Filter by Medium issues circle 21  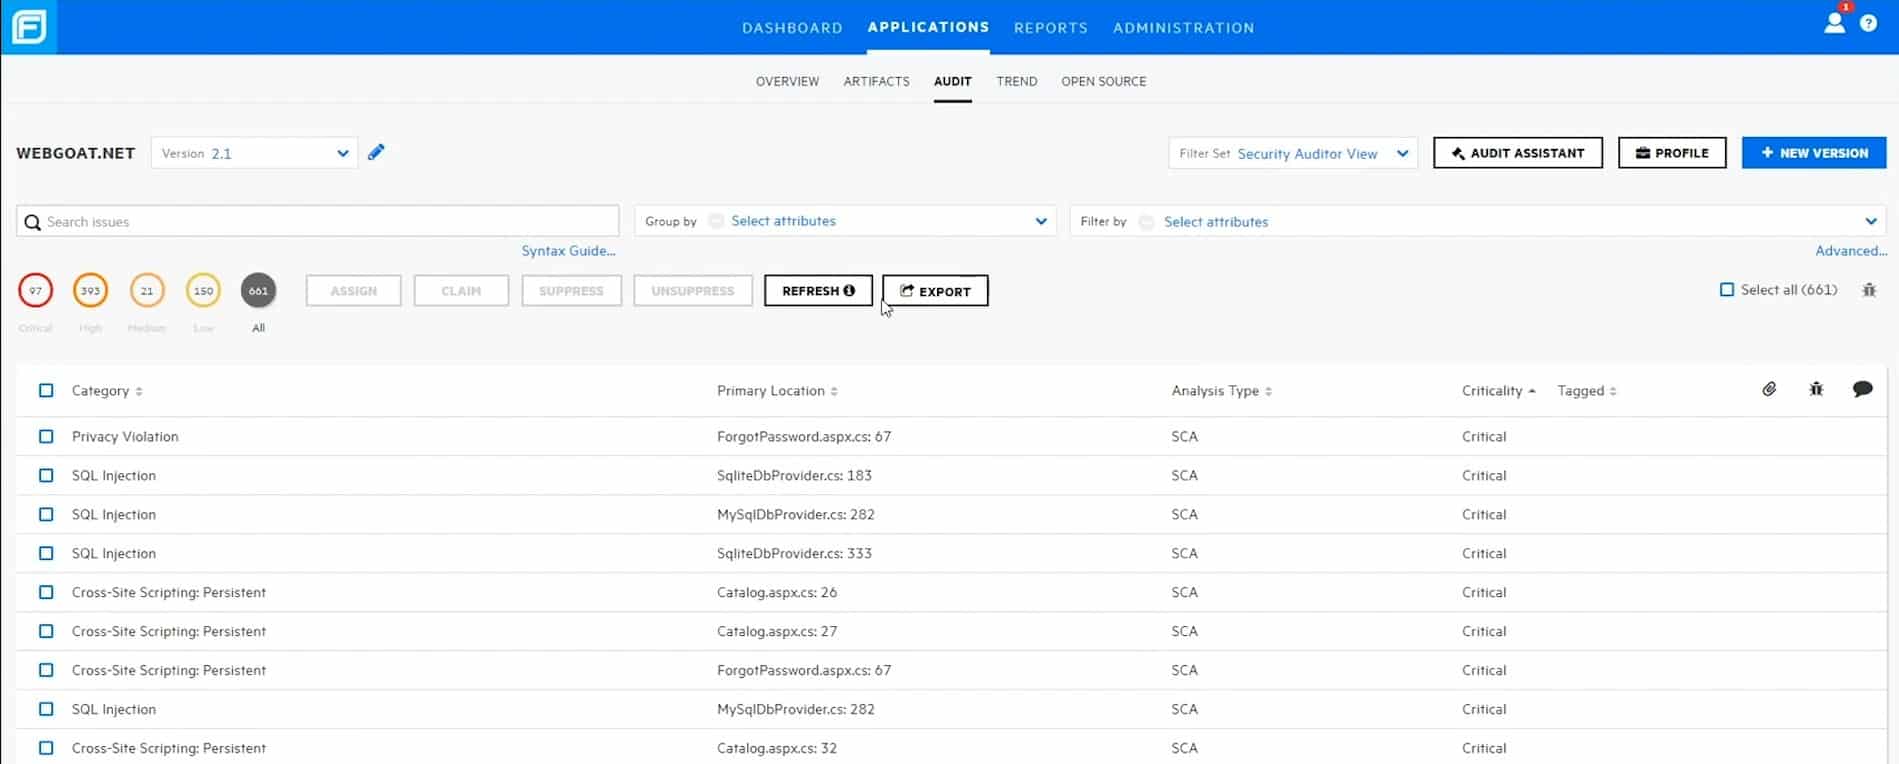147,291
